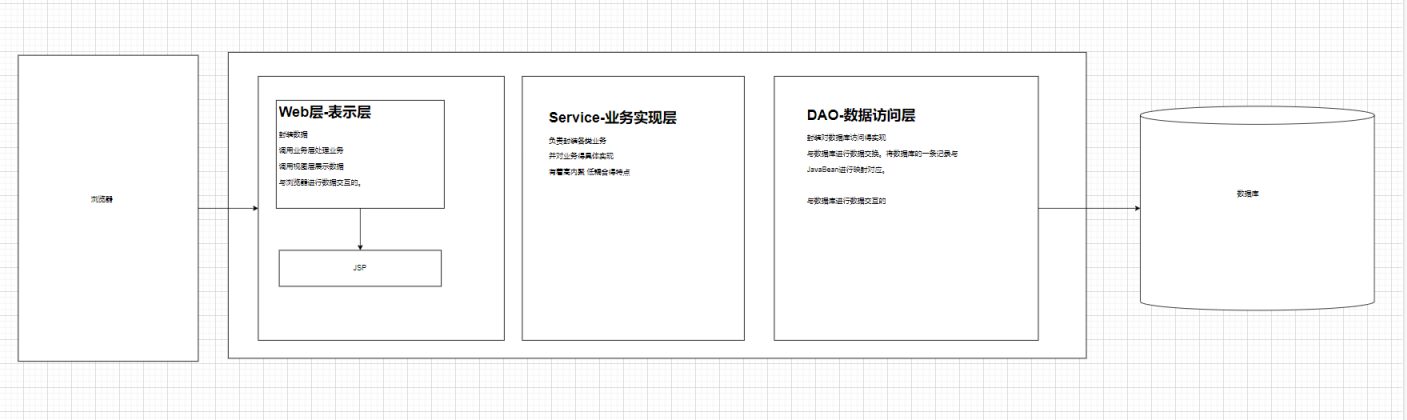The height and width of the screenshot is (420, 1407).
Task: Select the JSP box
Action: [x=359, y=268]
